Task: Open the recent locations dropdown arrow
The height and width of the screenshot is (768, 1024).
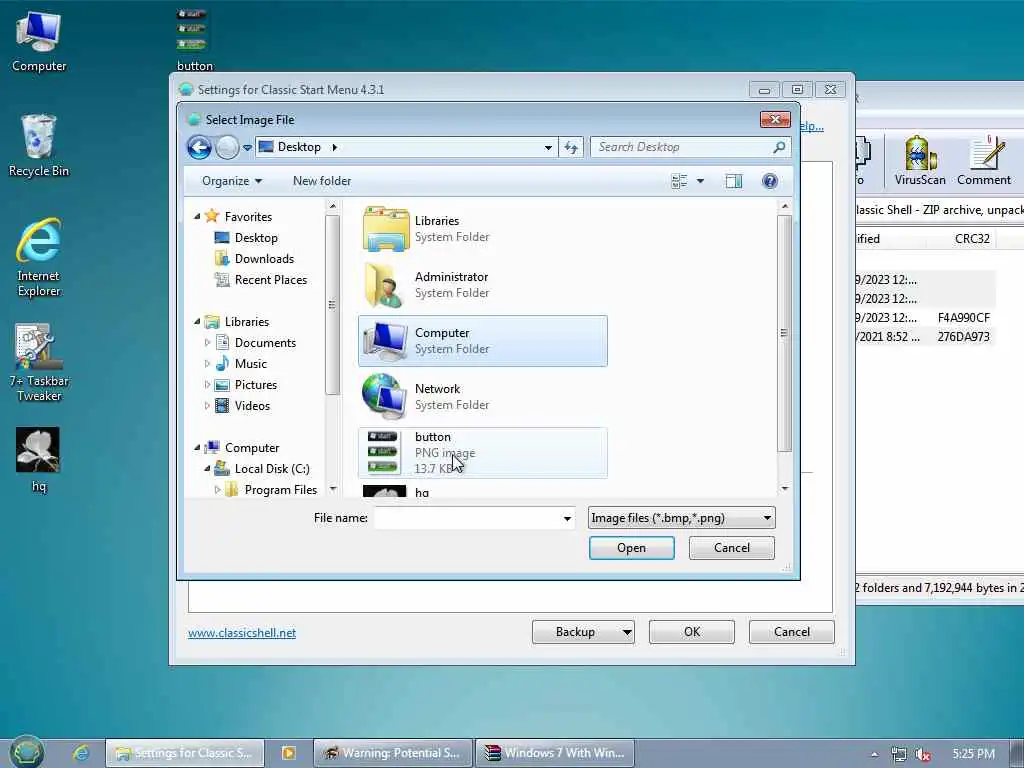Action: [248, 148]
